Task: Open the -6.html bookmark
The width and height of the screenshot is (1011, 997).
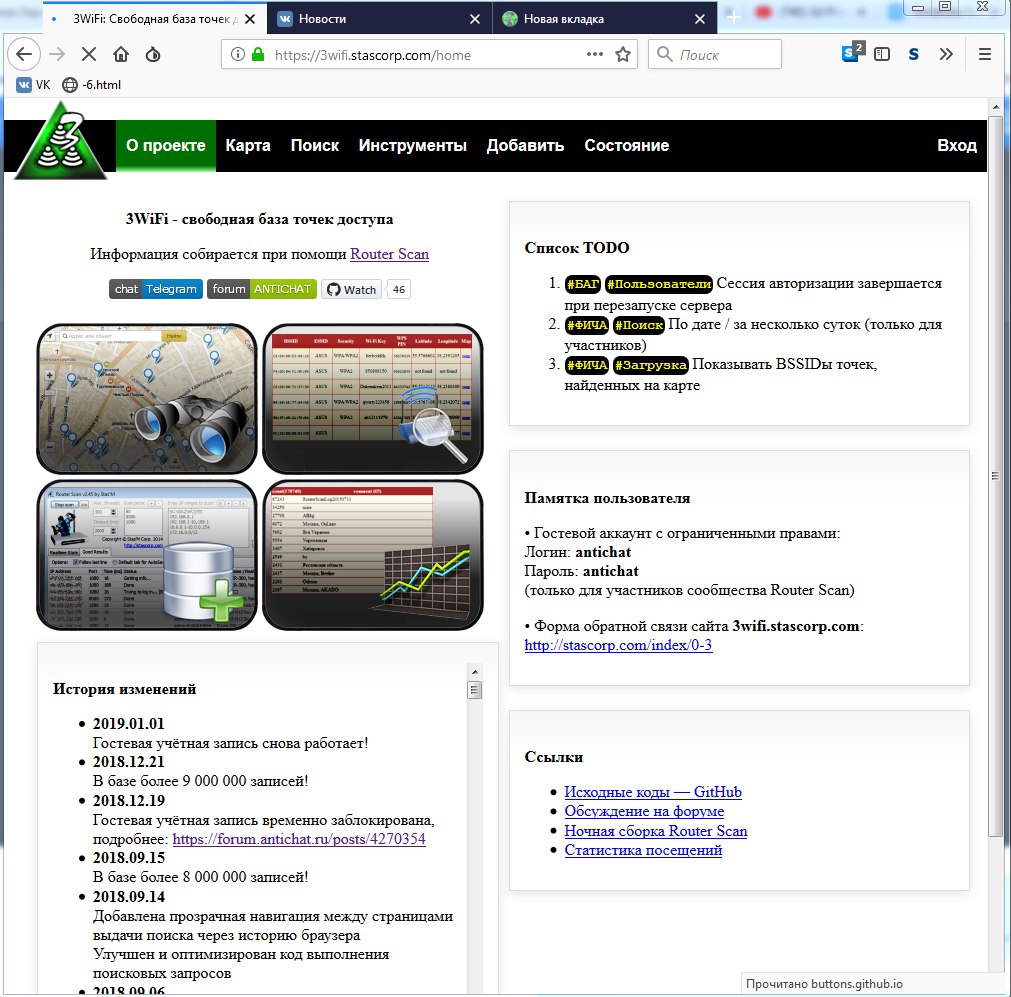Action: click(x=92, y=84)
